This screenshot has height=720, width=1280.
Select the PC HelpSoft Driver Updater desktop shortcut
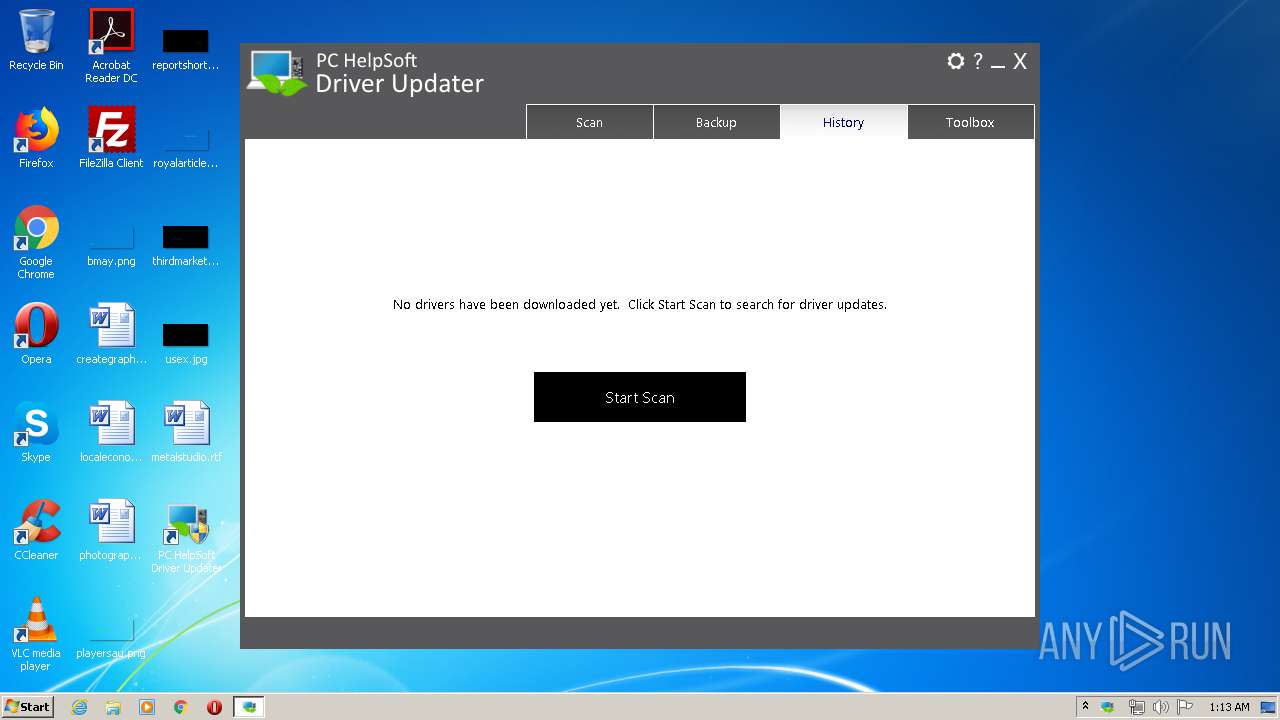click(x=186, y=538)
